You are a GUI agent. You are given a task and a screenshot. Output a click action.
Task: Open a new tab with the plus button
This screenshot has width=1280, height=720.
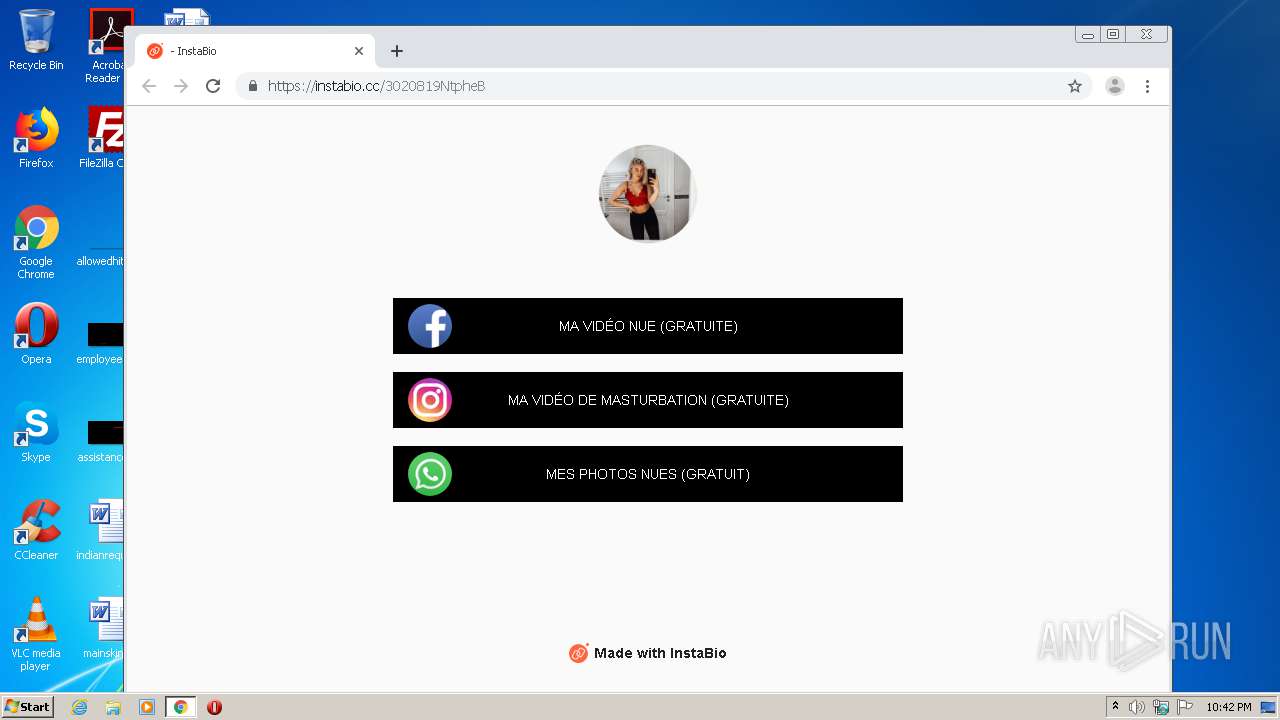[397, 51]
